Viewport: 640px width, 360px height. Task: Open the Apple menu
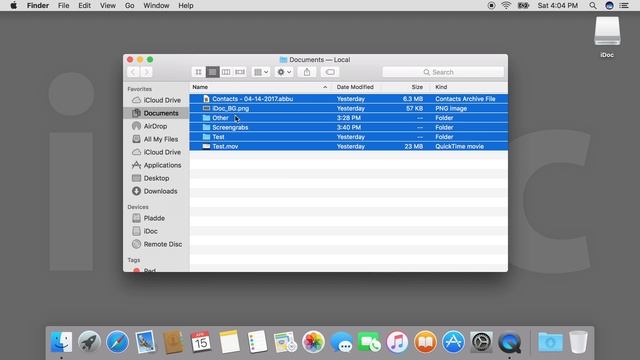13,5
